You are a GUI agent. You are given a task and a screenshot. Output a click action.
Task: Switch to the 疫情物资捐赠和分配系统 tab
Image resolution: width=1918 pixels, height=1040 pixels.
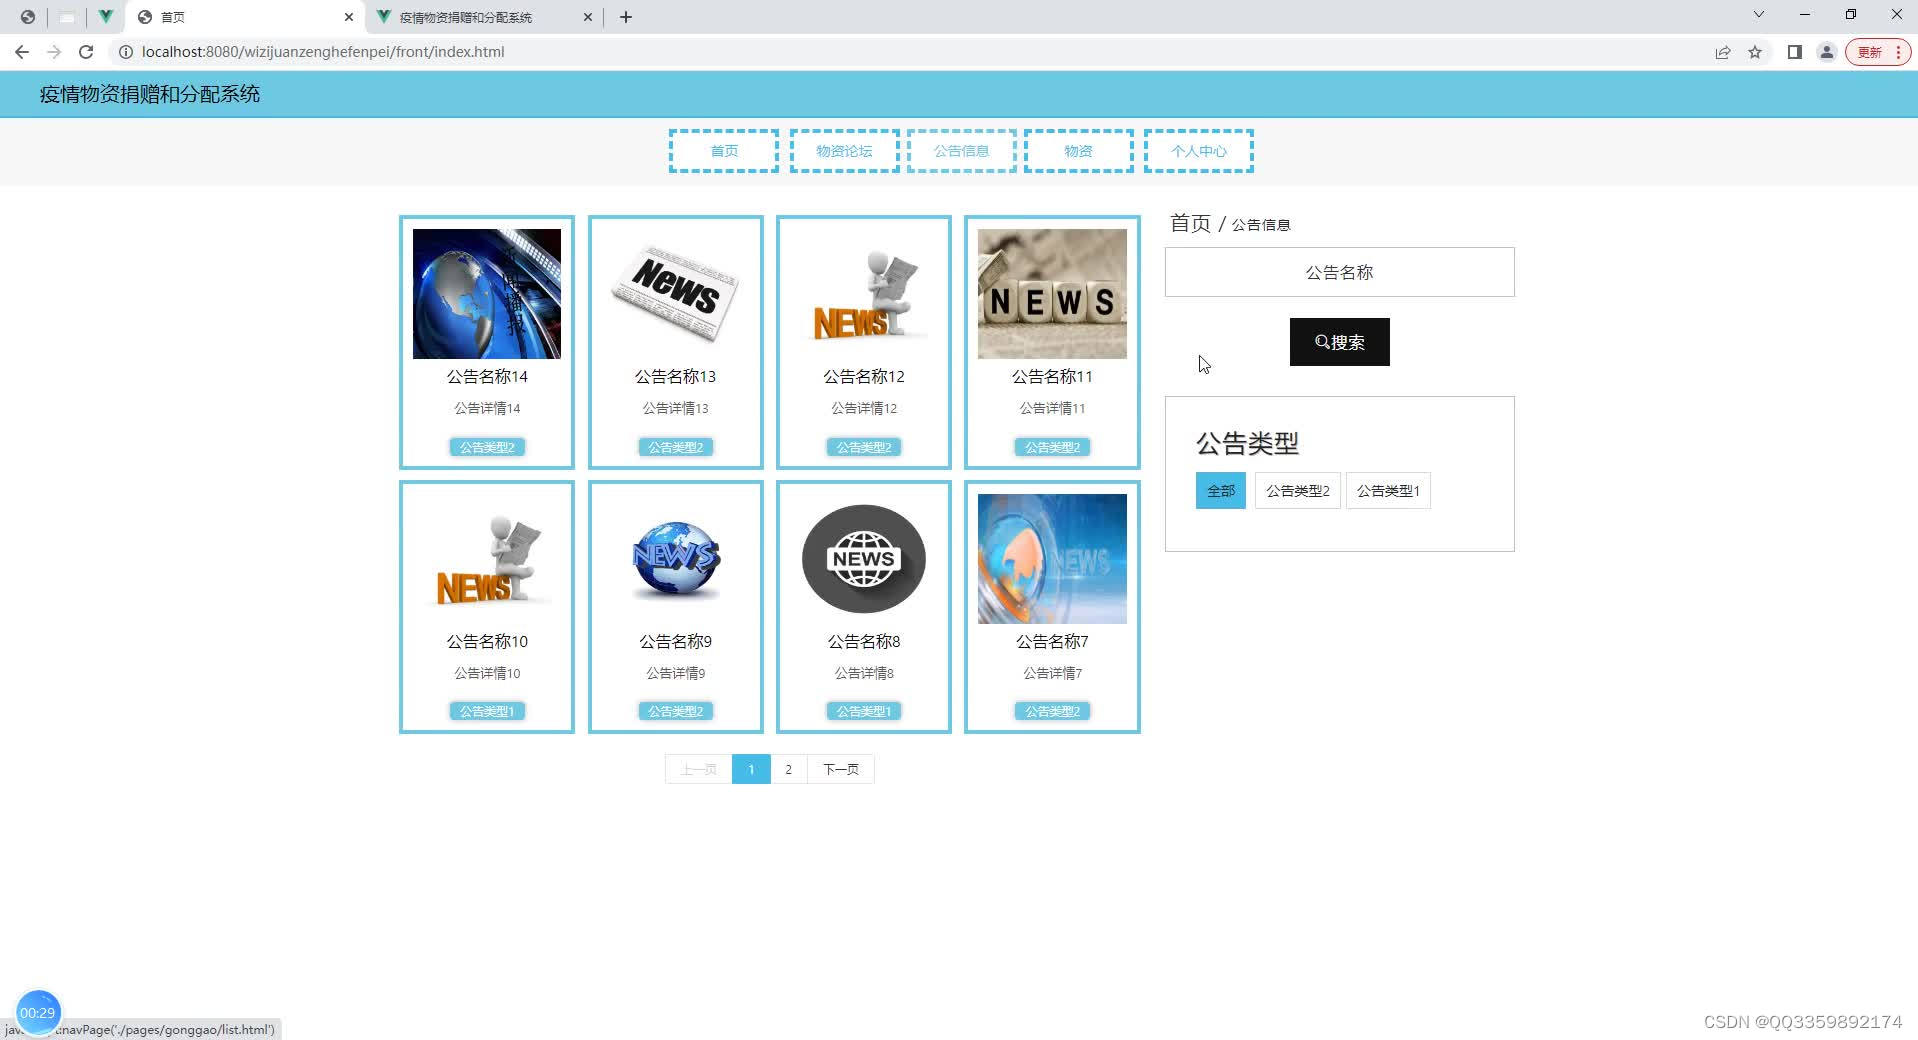point(484,17)
